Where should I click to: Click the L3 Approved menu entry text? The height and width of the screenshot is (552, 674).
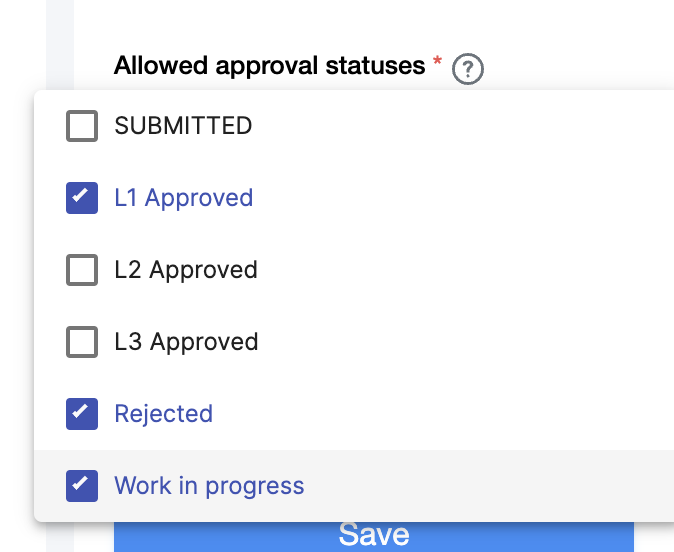pos(186,342)
